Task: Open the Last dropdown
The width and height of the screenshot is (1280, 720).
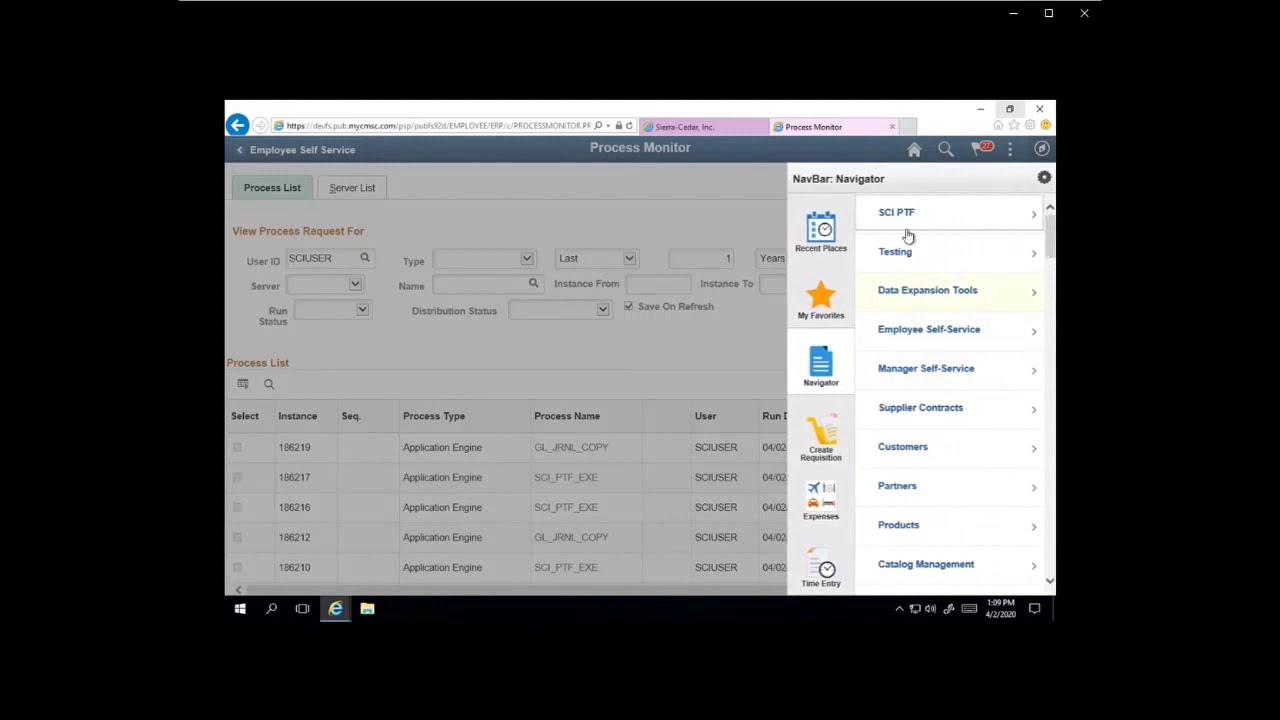Action: pos(595,259)
